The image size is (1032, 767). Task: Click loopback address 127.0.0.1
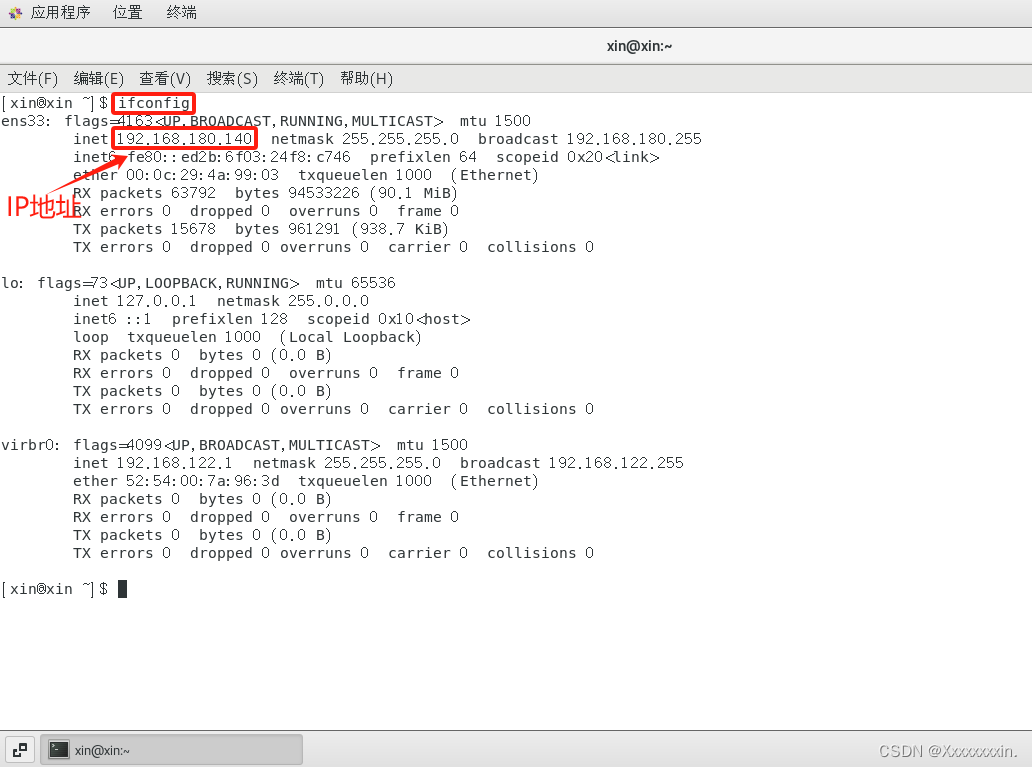[x=156, y=301]
